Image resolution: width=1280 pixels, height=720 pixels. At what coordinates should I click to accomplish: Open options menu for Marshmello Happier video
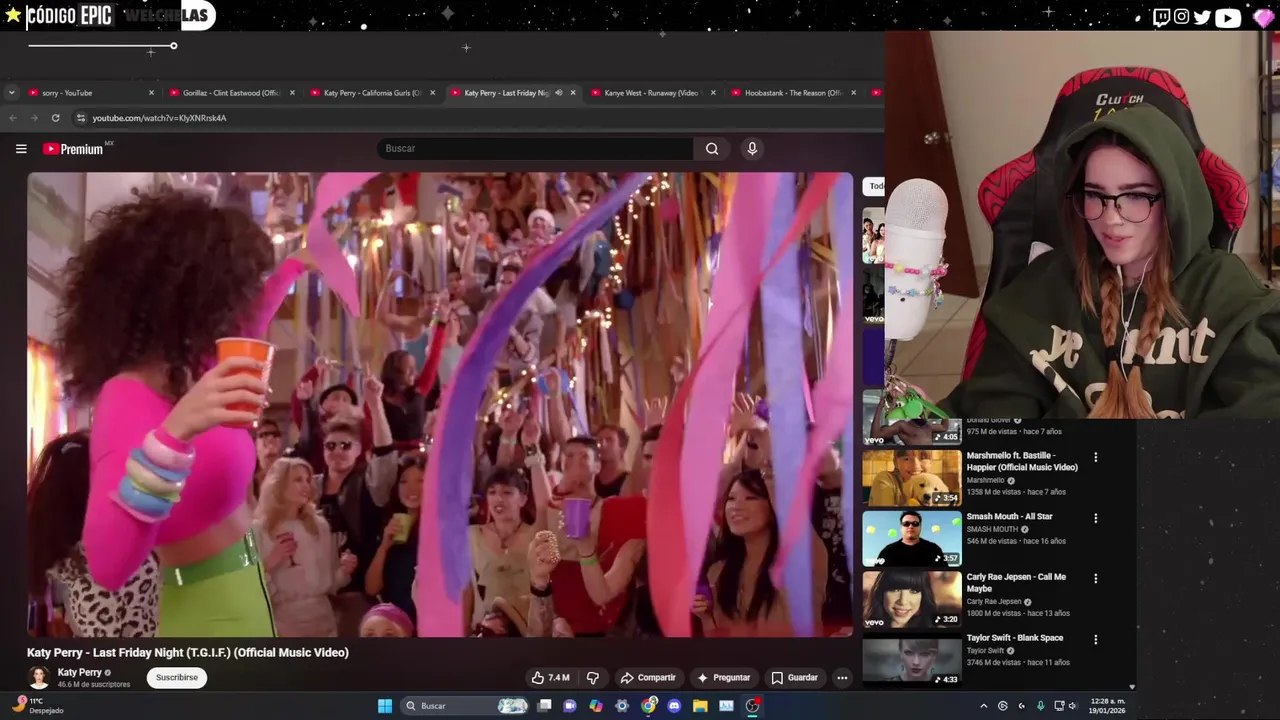click(1095, 457)
